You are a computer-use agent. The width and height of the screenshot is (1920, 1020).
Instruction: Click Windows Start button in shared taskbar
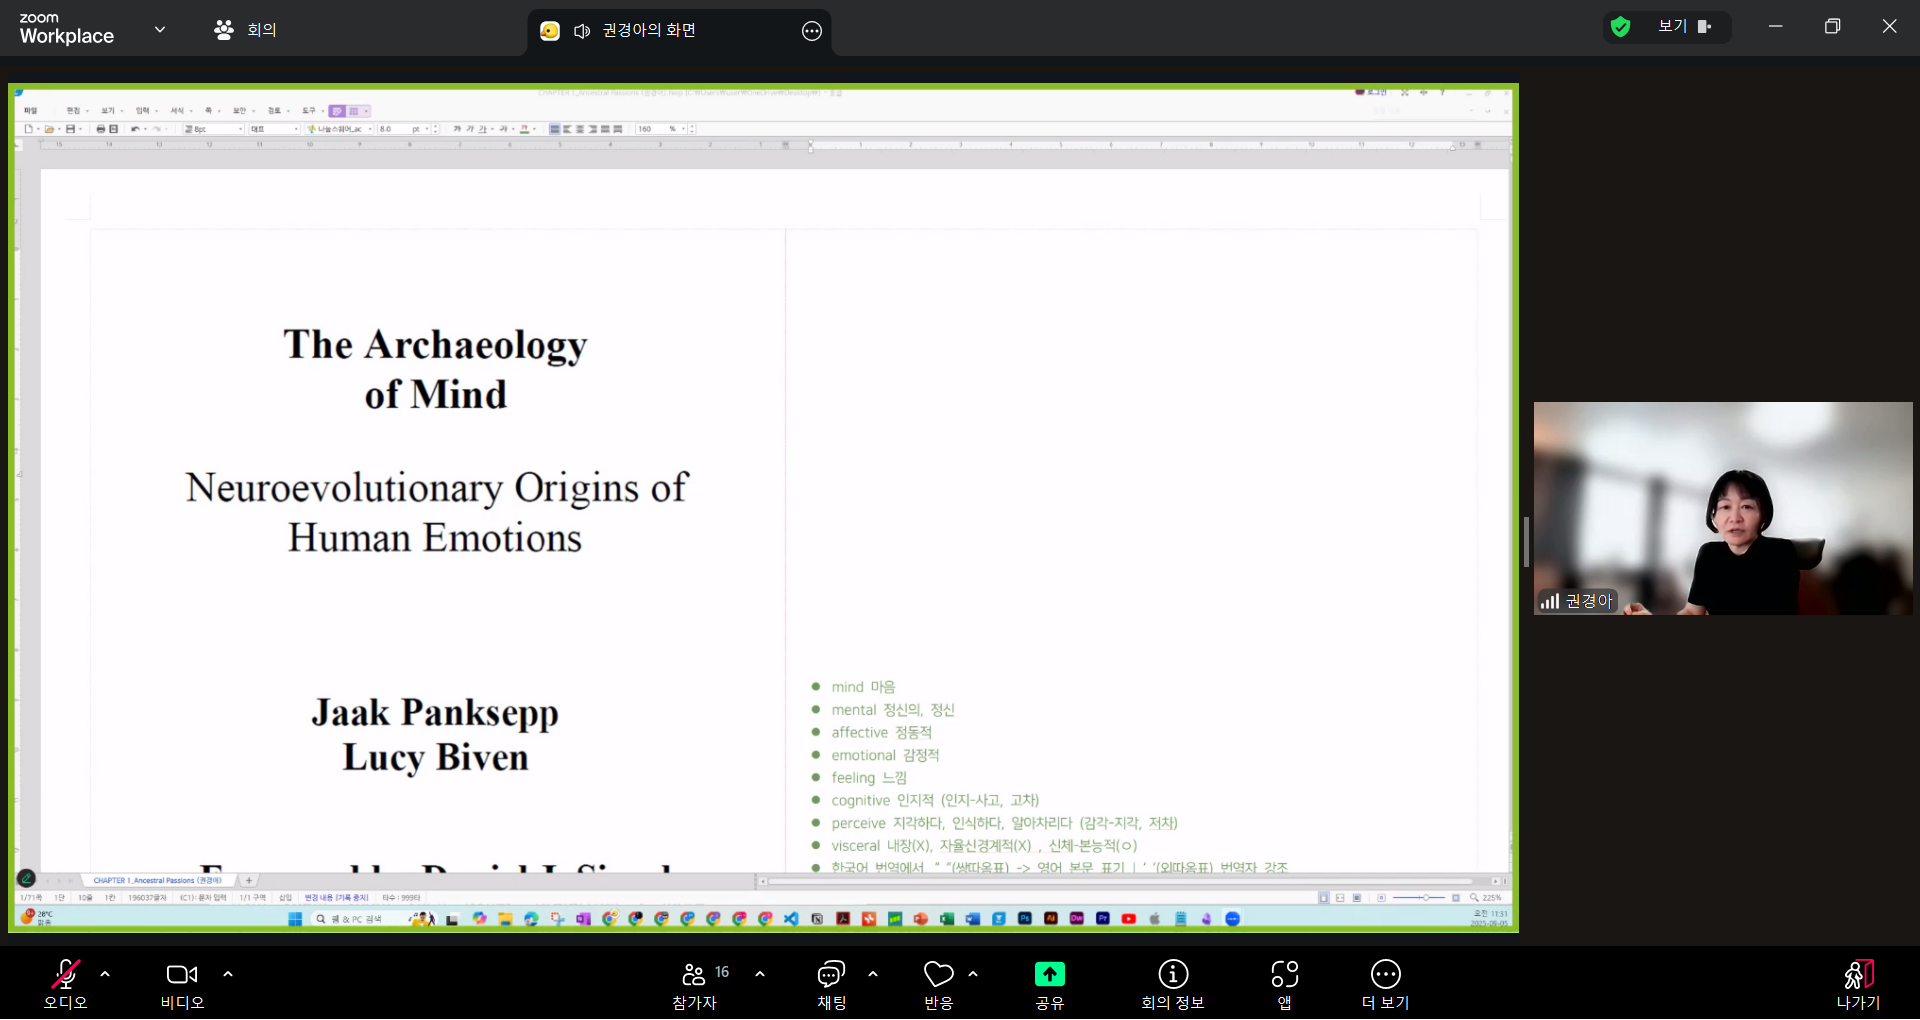point(295,919)
